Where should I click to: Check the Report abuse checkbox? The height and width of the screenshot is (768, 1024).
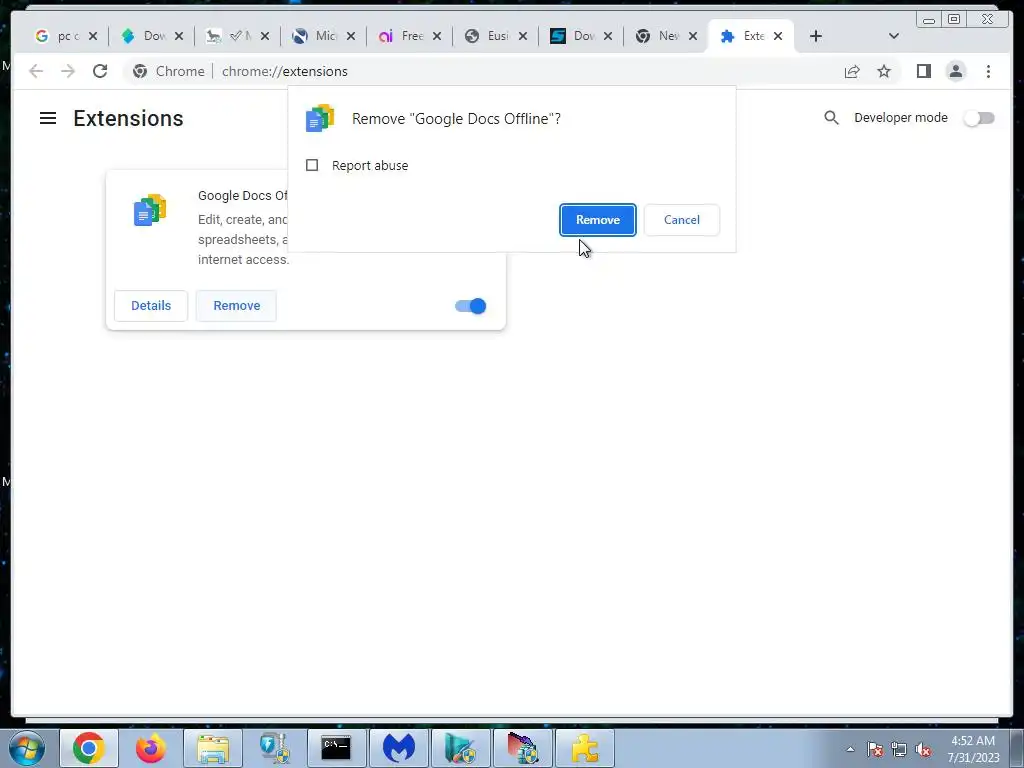tap(312, 165)
